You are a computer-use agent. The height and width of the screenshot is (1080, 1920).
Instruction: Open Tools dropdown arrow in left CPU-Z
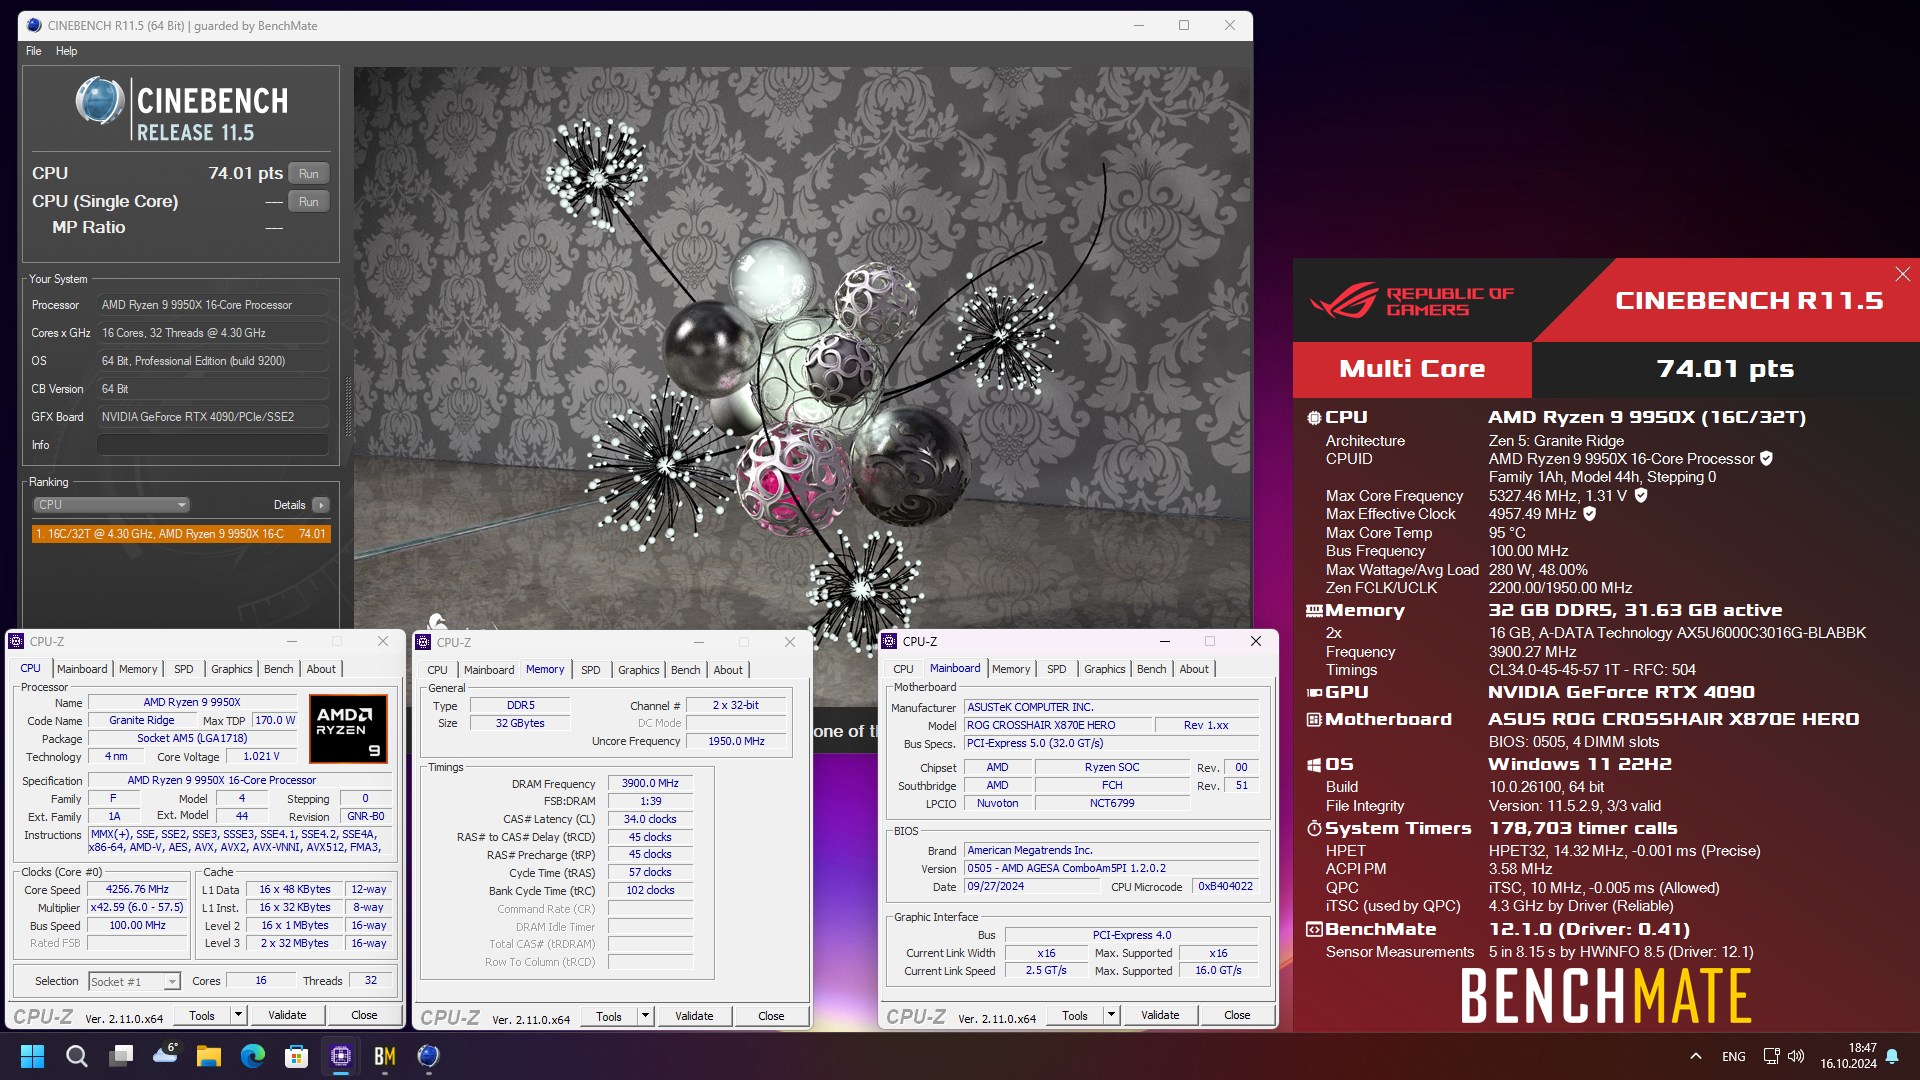238,1015
